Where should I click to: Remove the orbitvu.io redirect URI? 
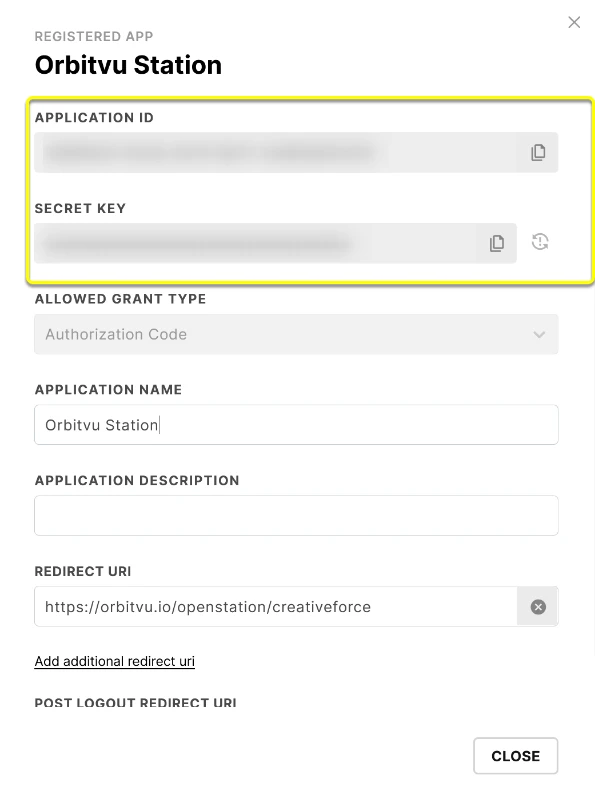pyautogui.click(x=538, y=606)
